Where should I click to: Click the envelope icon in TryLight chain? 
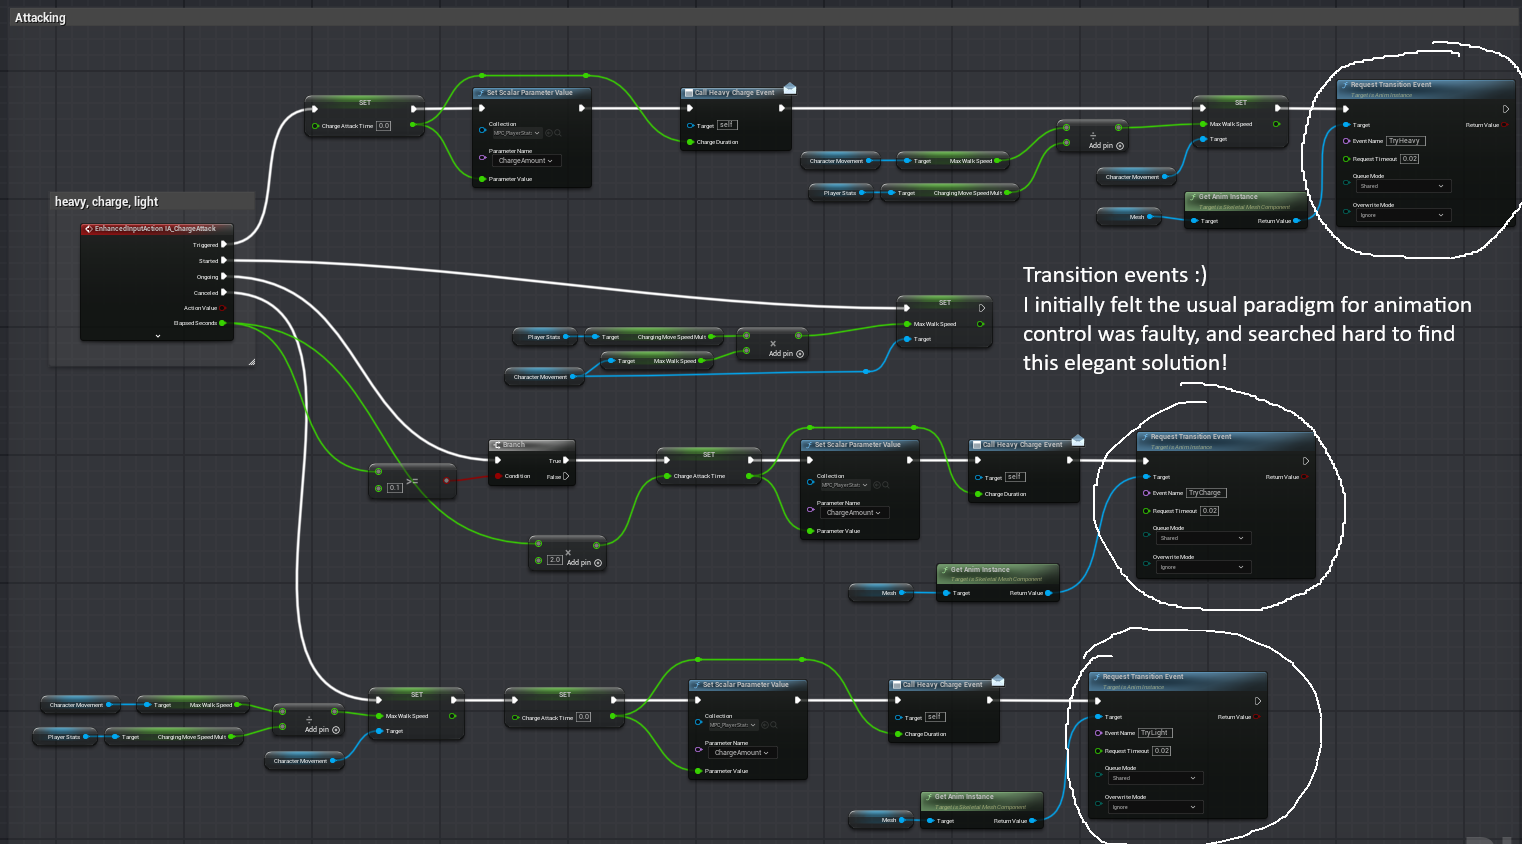[998, 680]
